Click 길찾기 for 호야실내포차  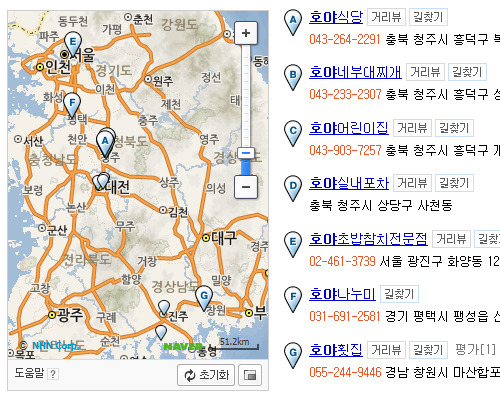coord(454,183)
